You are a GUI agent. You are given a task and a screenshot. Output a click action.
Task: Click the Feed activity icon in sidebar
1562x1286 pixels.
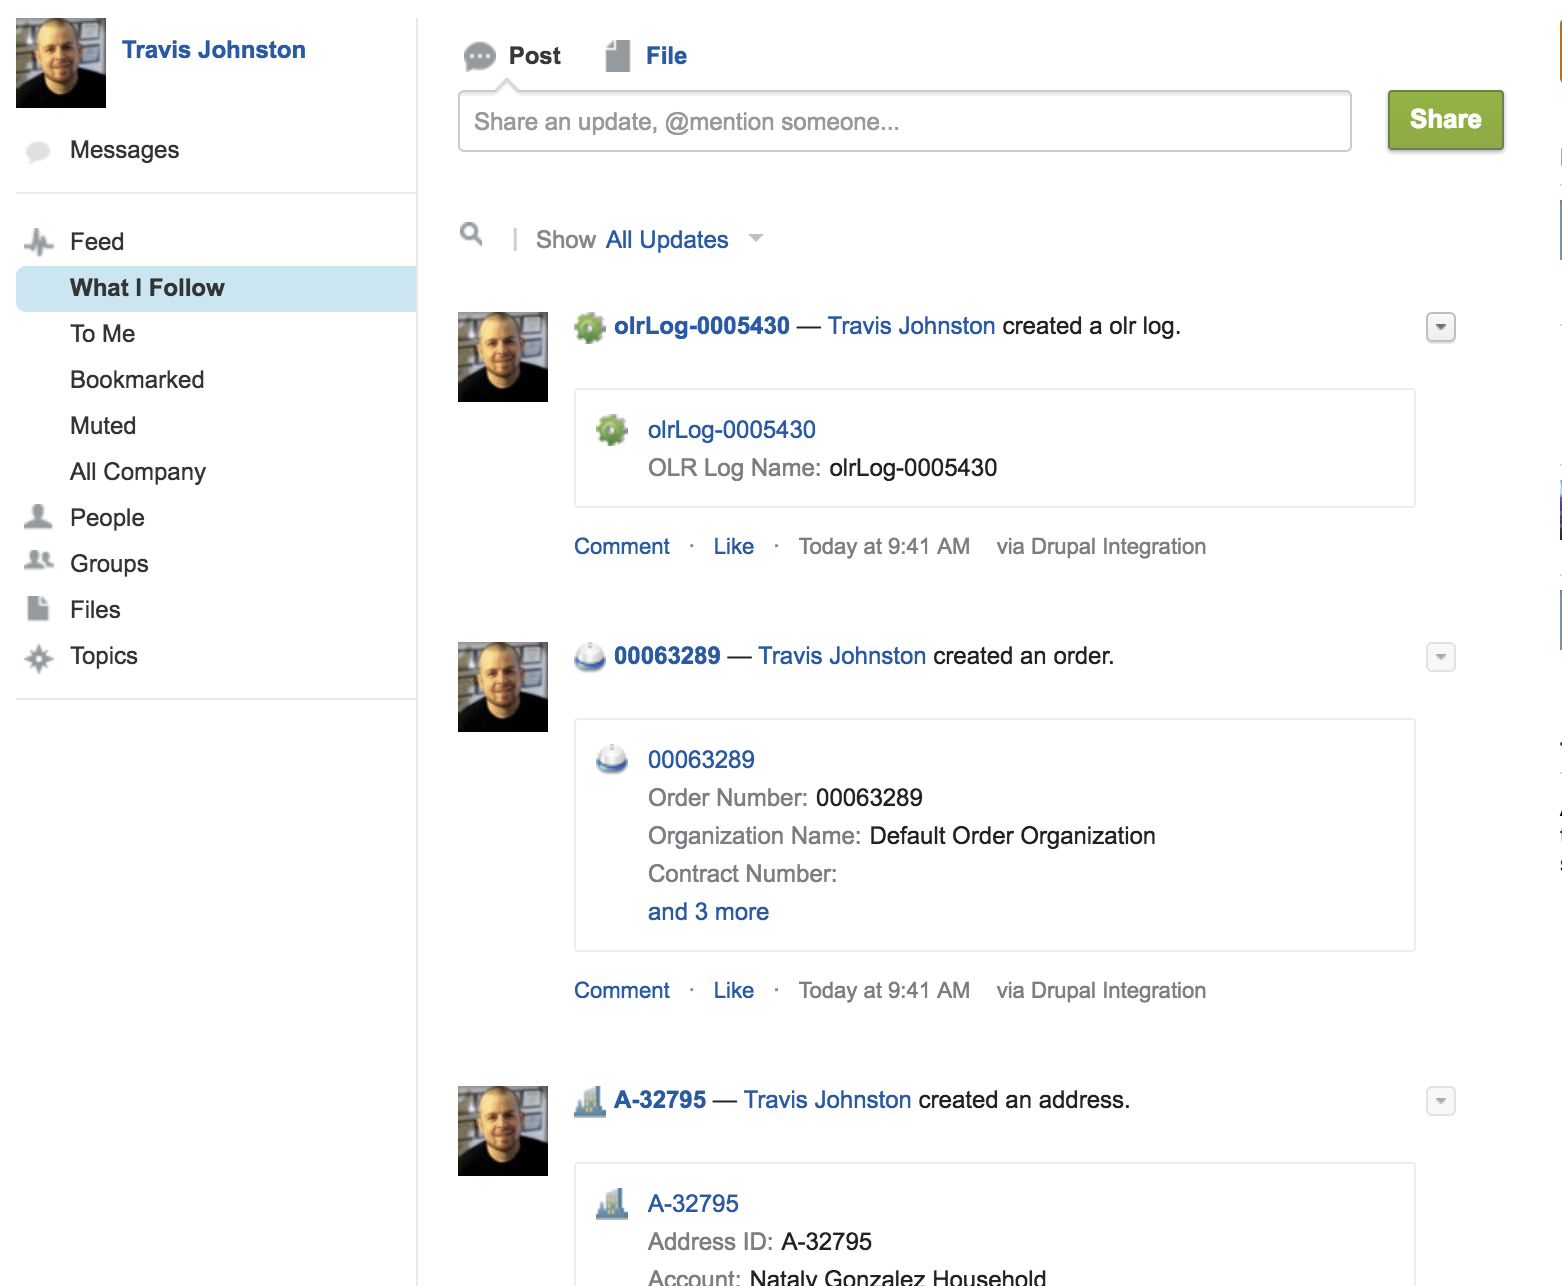pos(38,241)
